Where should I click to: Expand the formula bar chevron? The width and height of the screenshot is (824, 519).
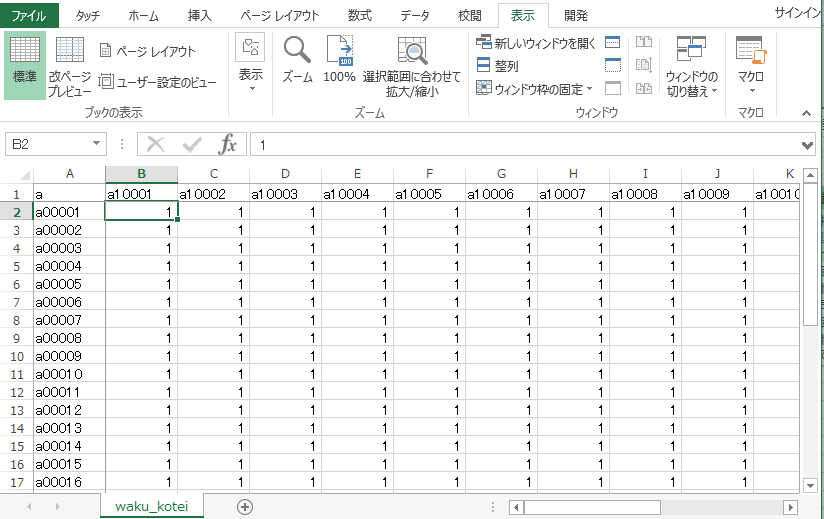click(808, 145)
